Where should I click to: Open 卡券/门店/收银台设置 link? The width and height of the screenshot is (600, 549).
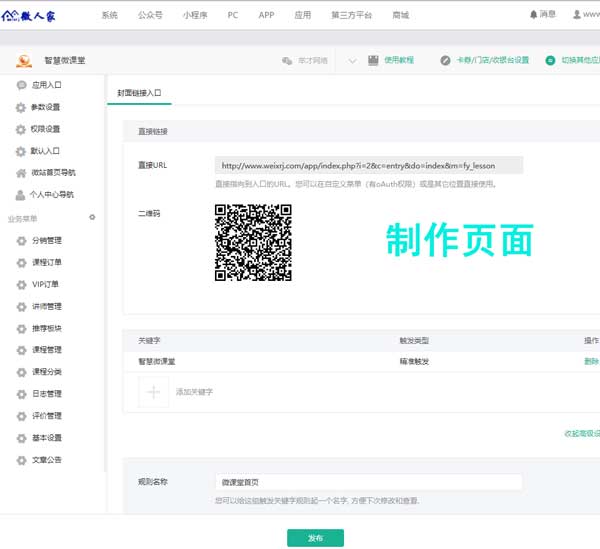click(x=493, y=60)
